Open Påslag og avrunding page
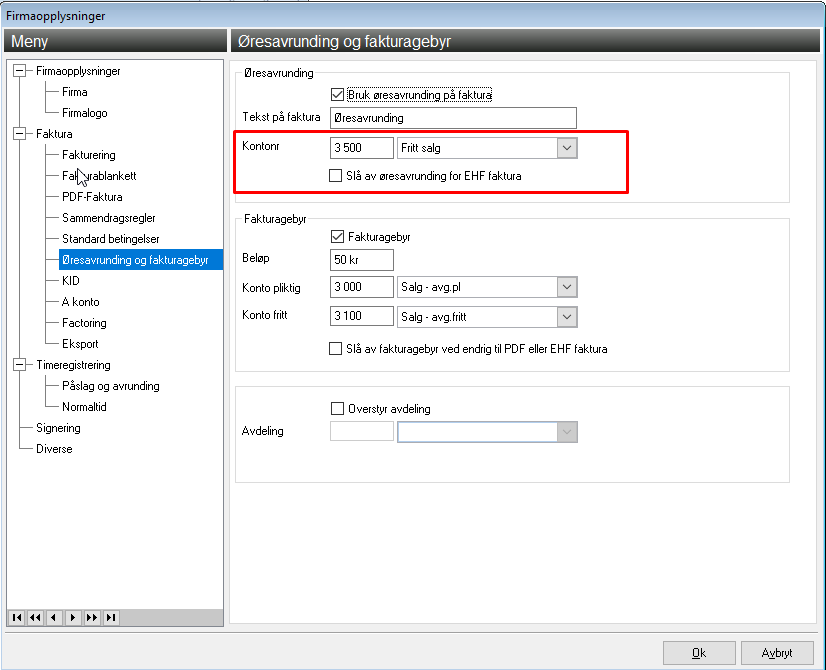Image resolution: width=826 pixels, height=670 pixels. point(111,386)
